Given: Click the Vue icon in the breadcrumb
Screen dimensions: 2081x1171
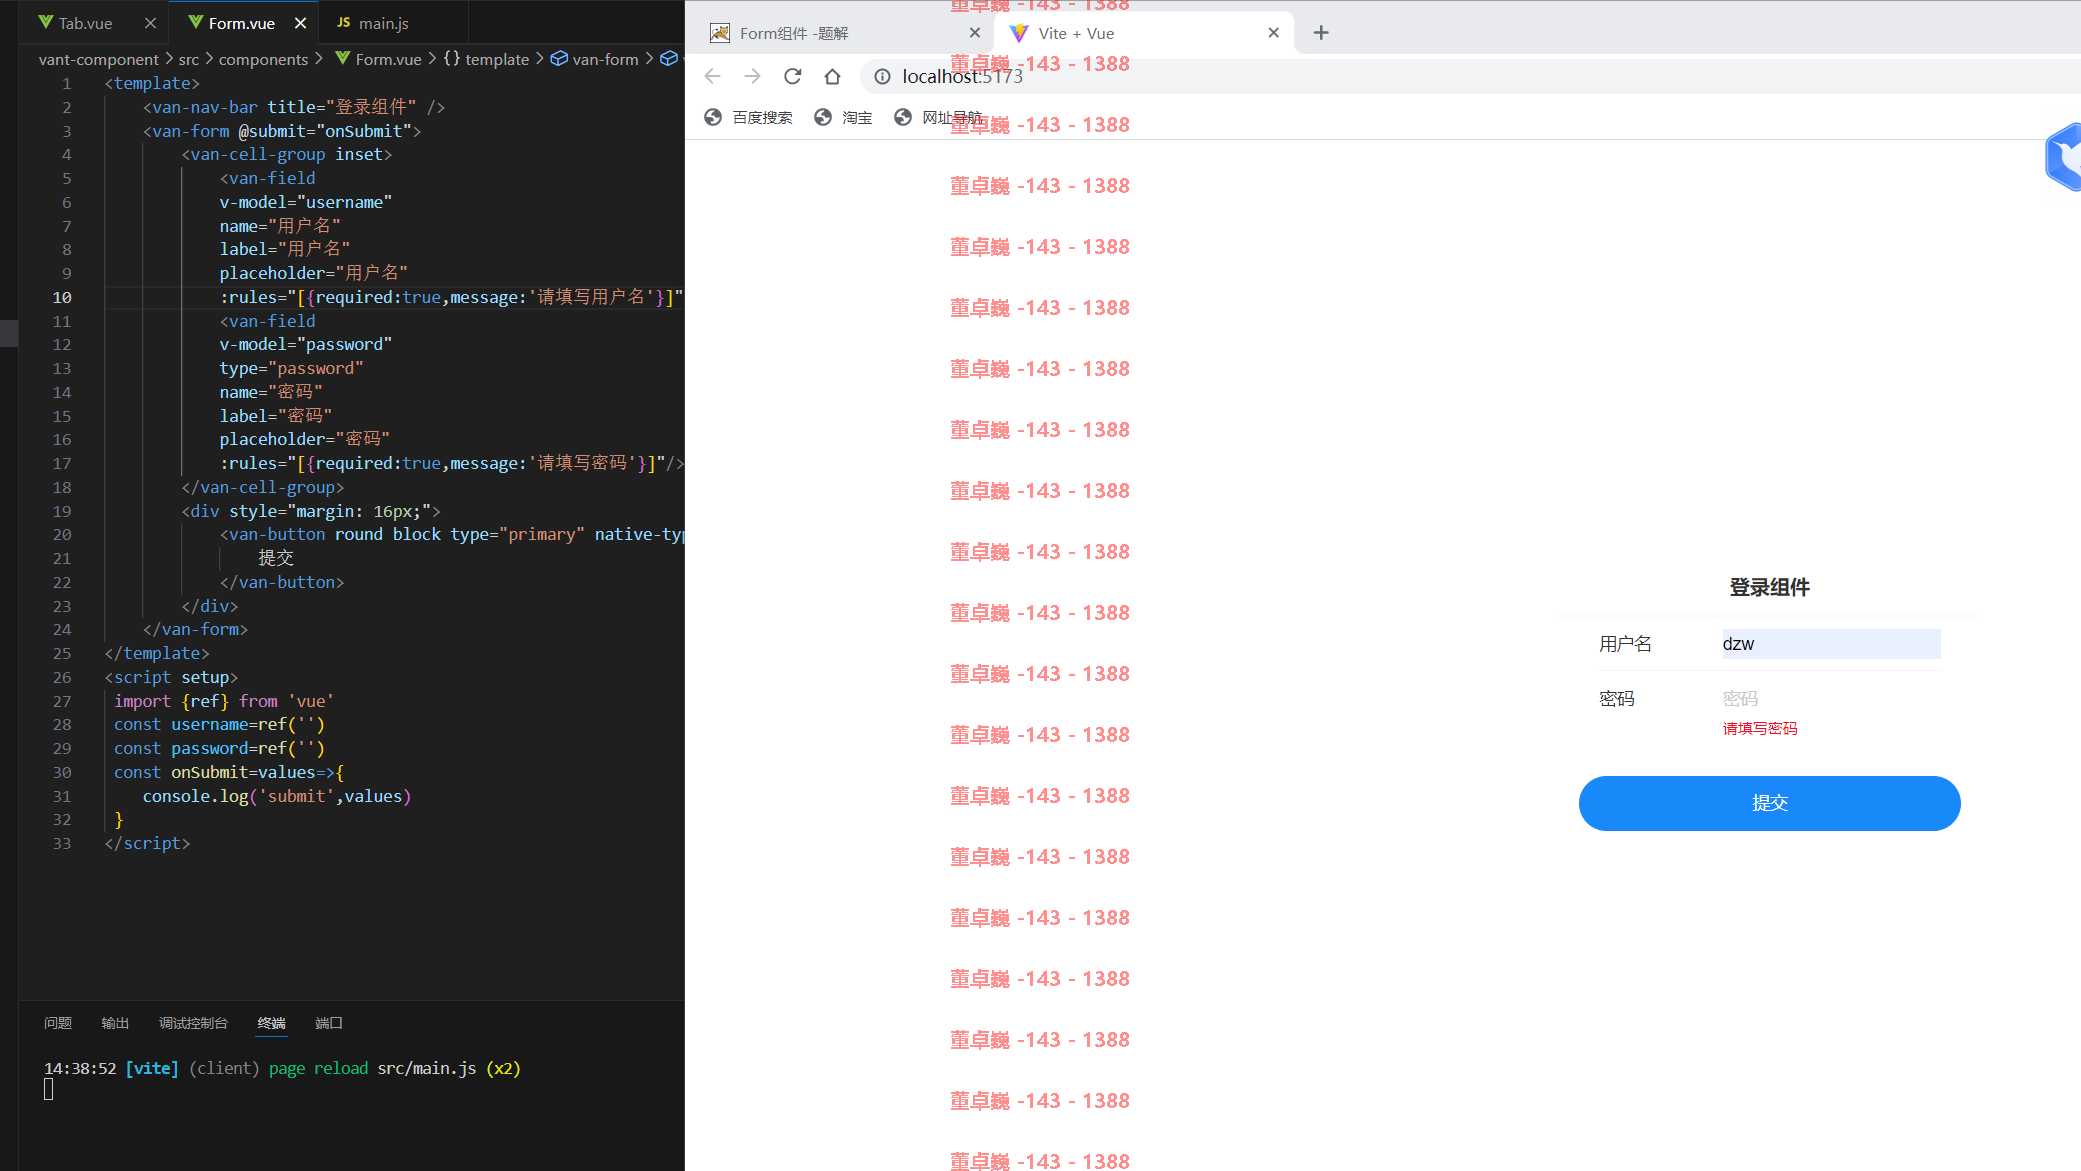Looking at the screenshot, I should pyautogui.click(x=343, y=58).
